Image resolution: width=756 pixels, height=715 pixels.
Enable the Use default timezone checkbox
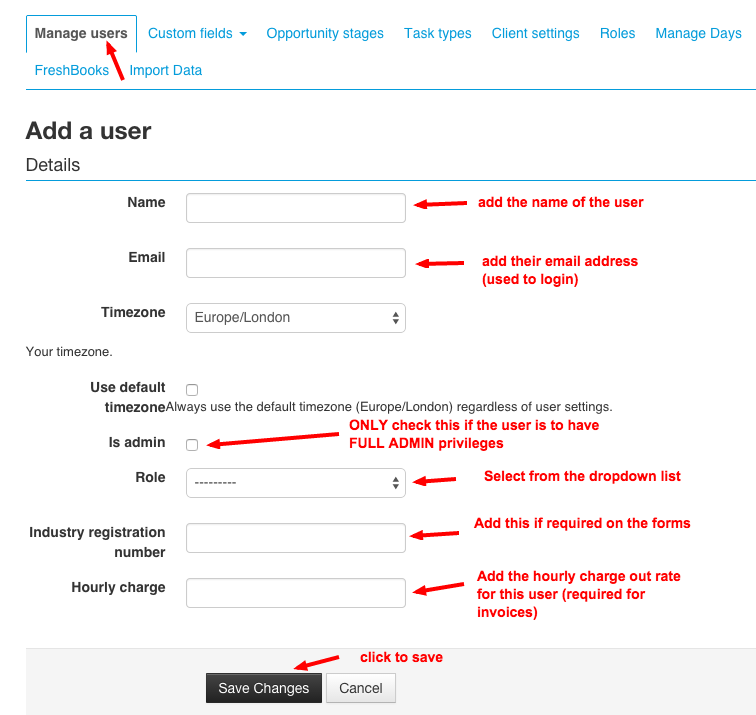pos(192,390)
